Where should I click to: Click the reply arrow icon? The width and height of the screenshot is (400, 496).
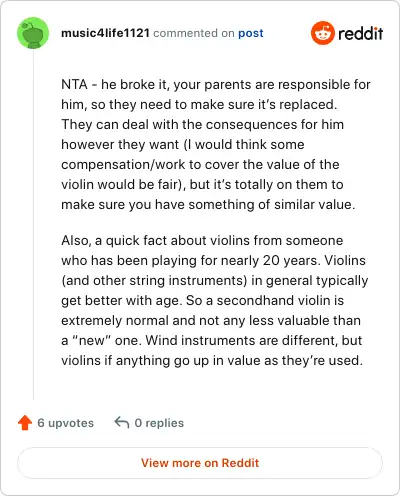(x=122, y=422)
